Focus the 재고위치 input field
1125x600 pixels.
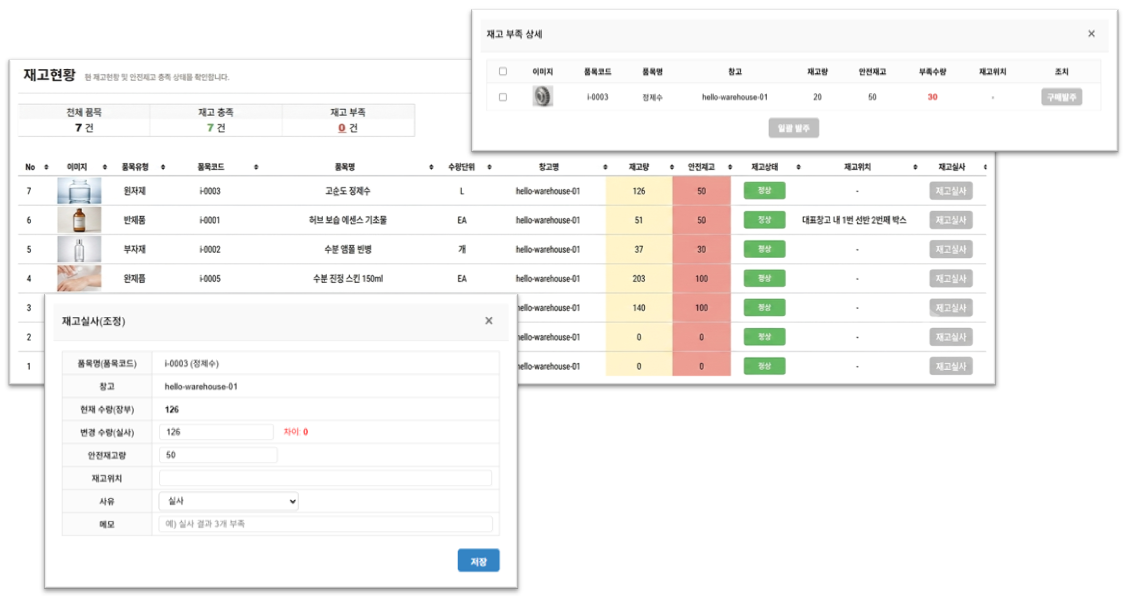click(326, 478)
